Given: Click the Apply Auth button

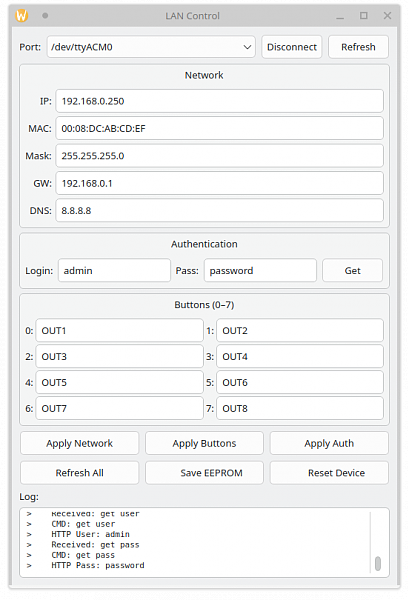Looking at the screenshot, I should pyautogui.click(x=329, y=443).
